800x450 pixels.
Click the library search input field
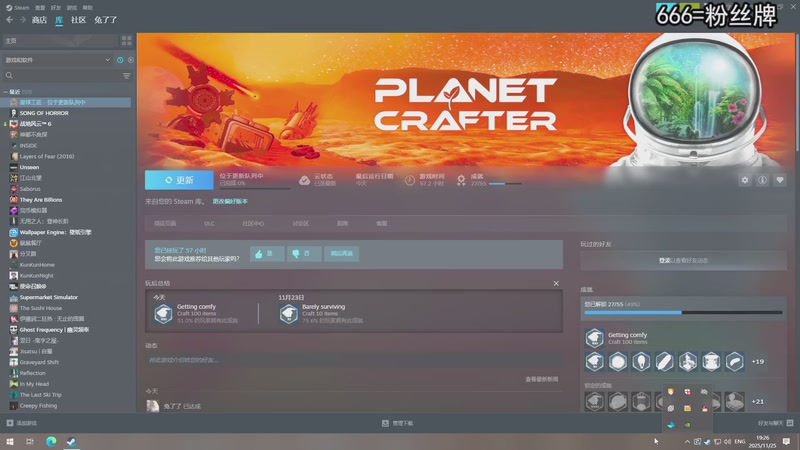67,76
